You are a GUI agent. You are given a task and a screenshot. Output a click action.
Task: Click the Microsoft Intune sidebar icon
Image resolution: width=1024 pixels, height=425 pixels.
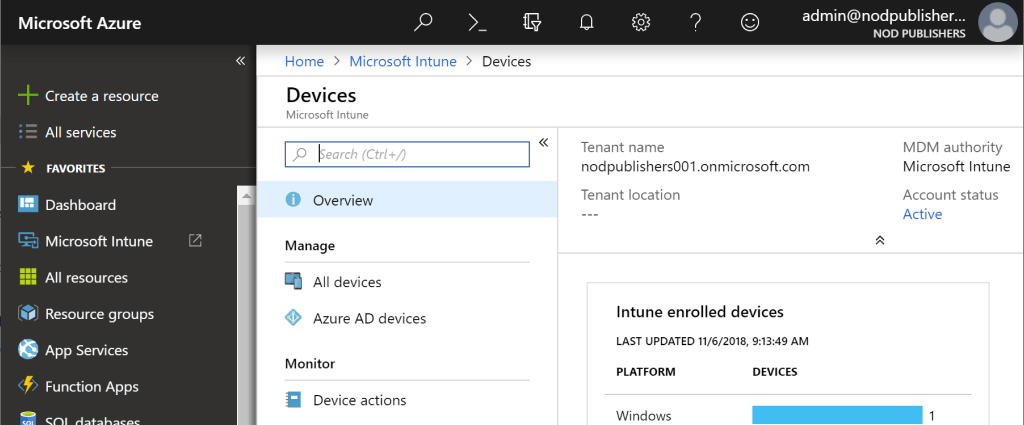[28, 241]
